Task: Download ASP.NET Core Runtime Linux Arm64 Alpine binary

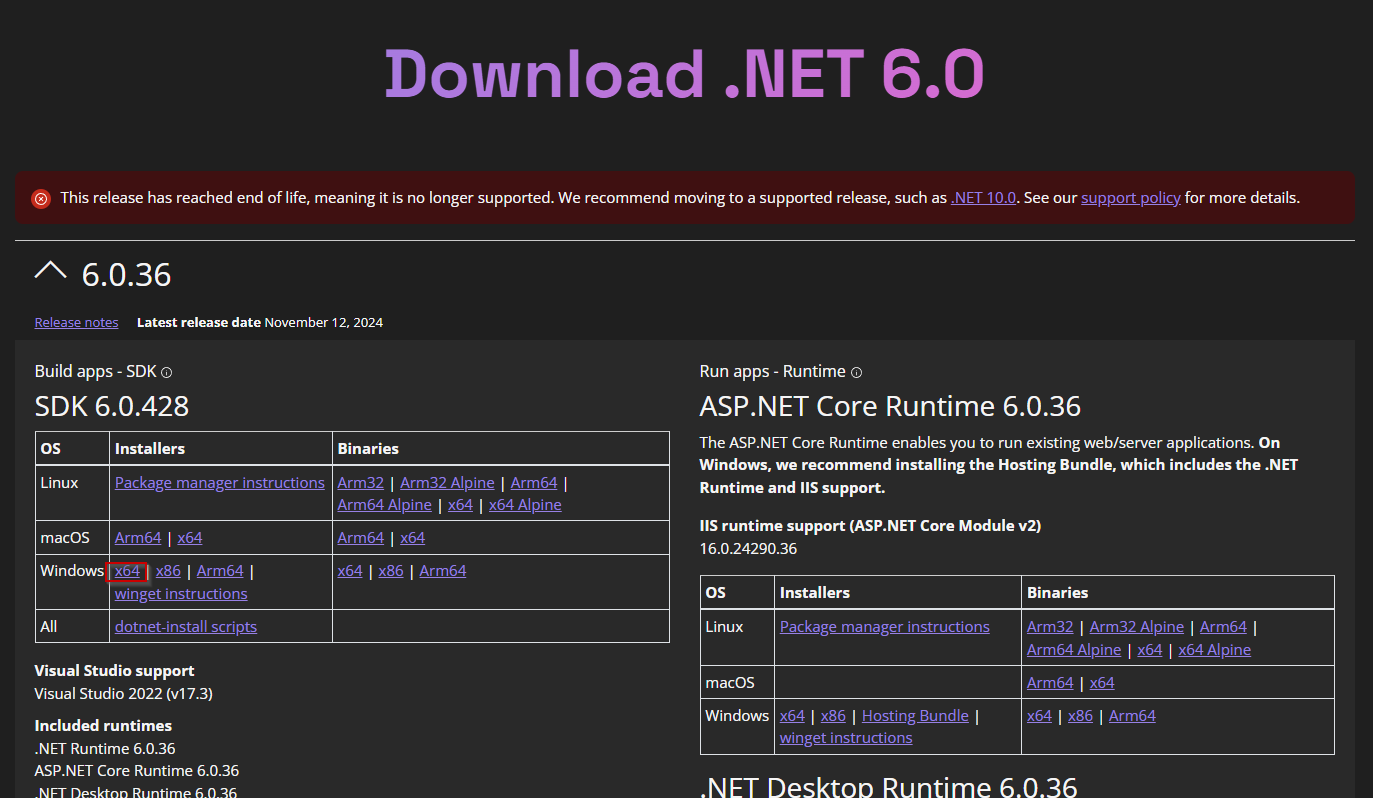Action: point(1074,650)
